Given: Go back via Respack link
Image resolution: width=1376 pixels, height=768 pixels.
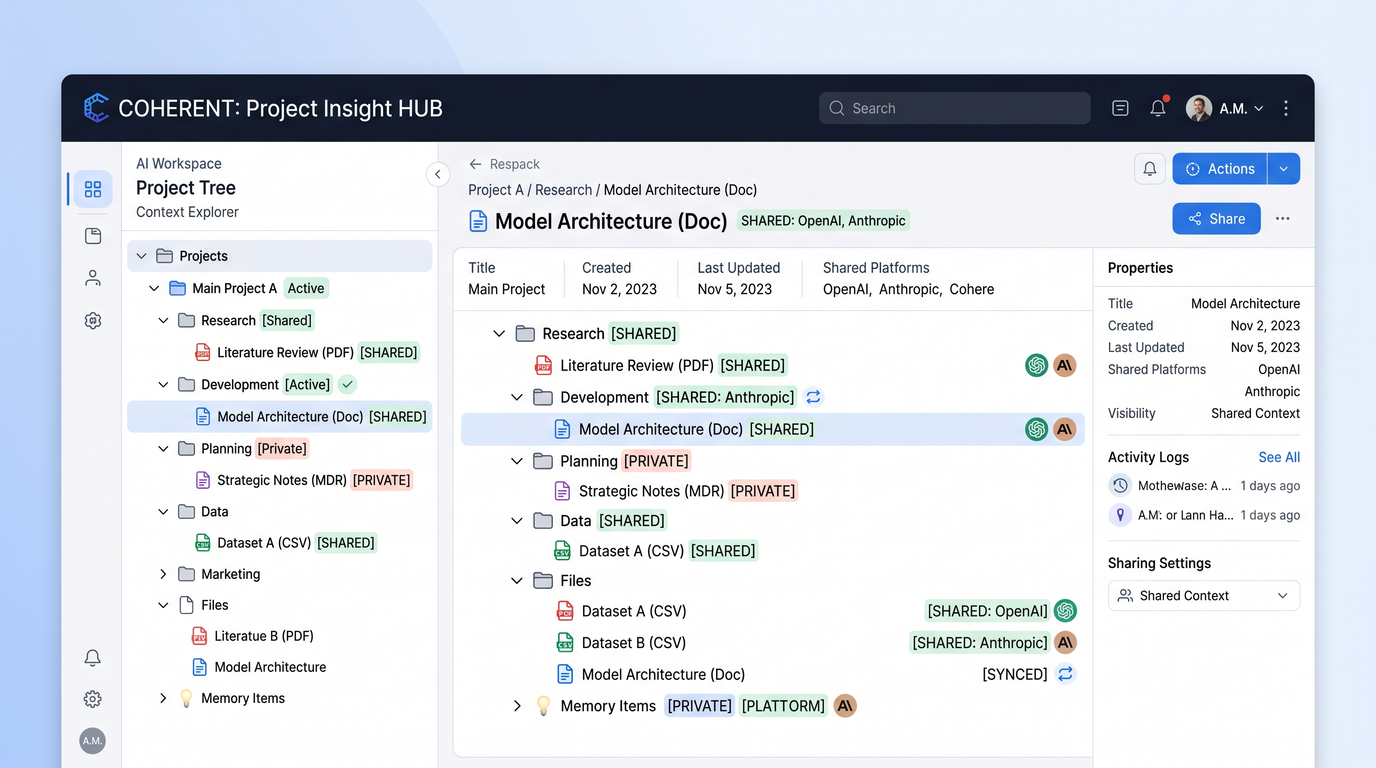Looking at the screenshot, I should pyautogui.click(x=504, y=164).
